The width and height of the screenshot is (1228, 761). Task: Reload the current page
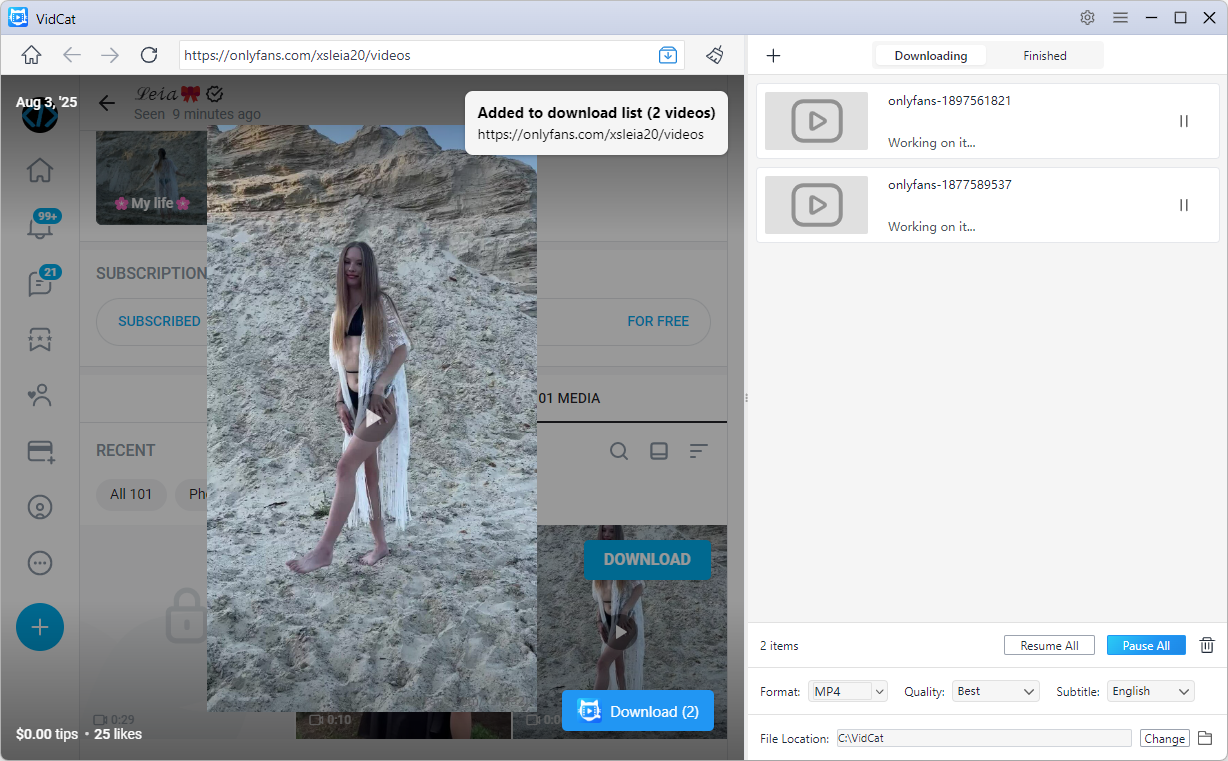[149, 55]
